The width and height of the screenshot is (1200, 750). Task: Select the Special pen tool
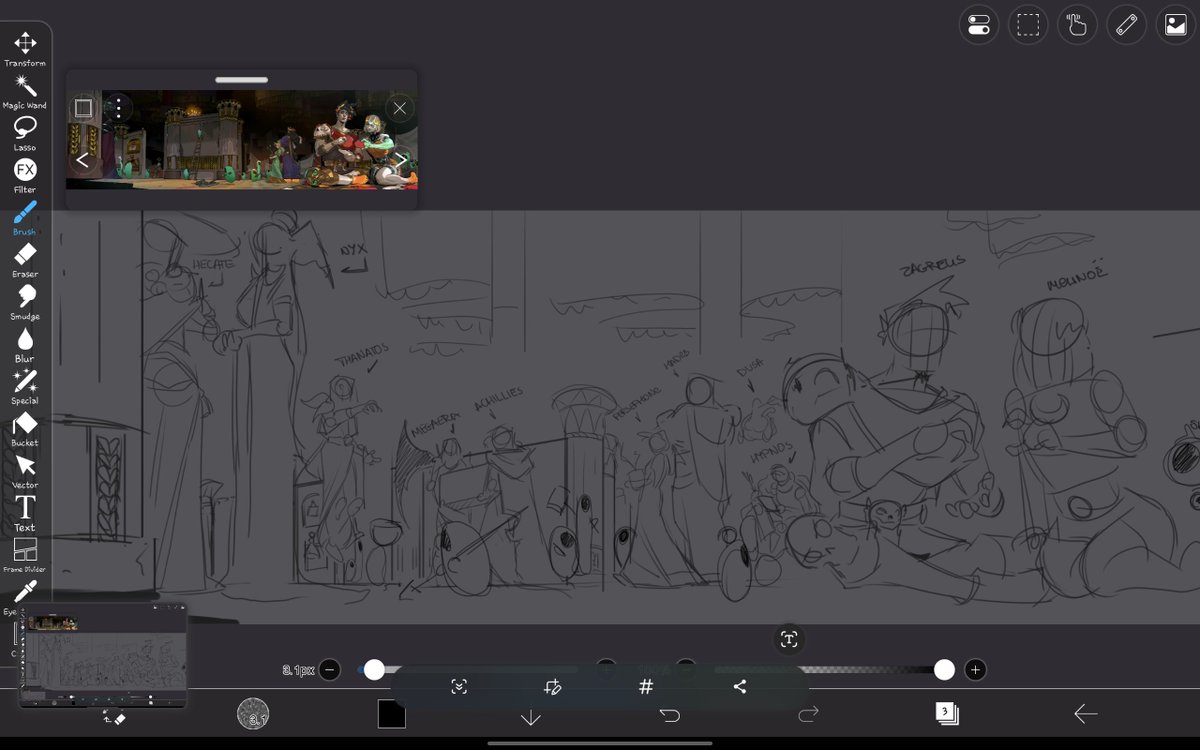tap(25, 386)
